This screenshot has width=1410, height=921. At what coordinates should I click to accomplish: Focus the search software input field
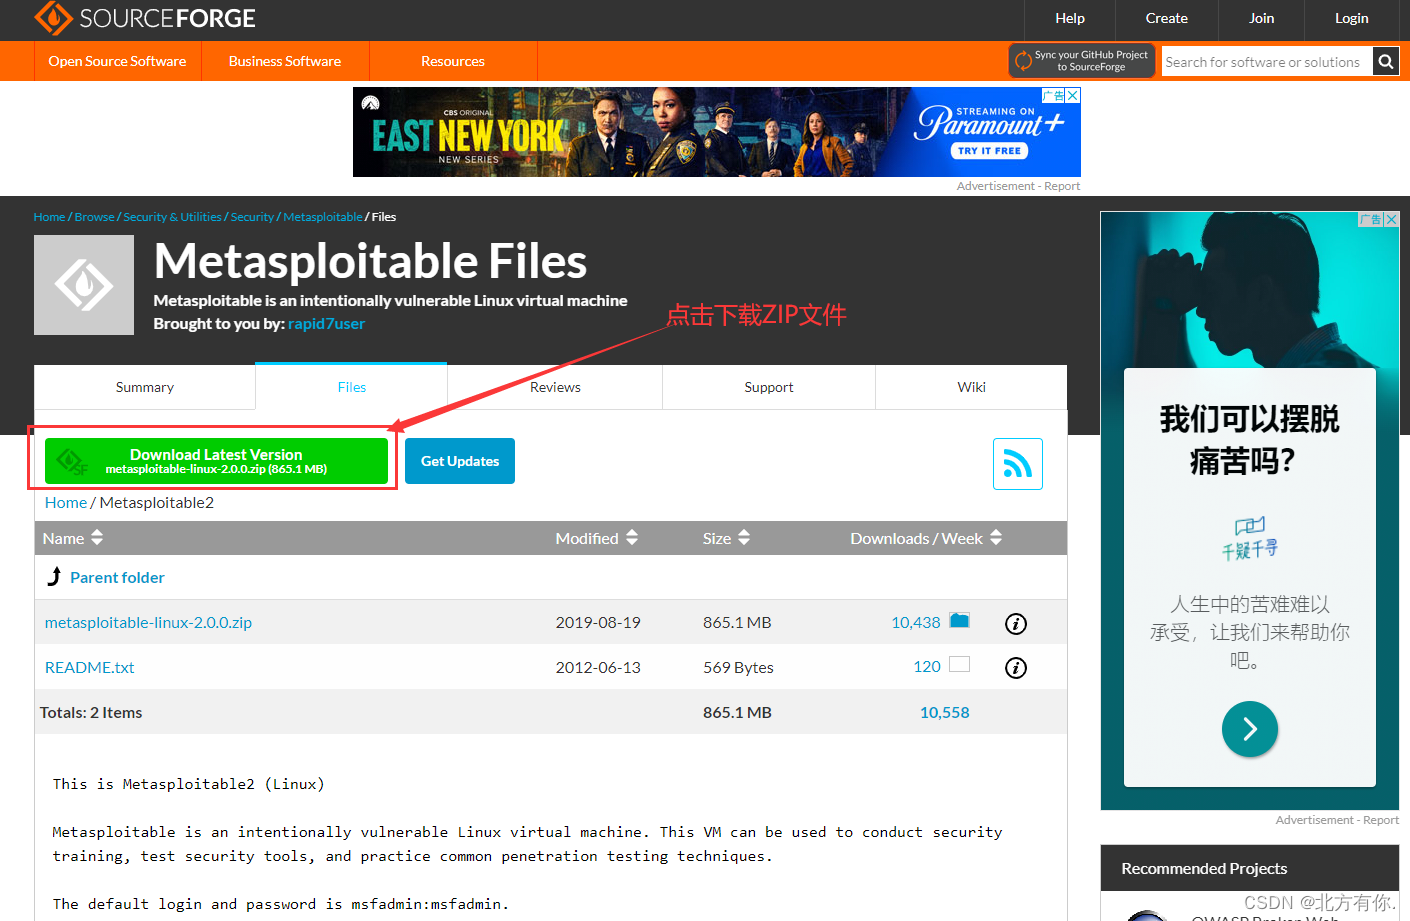1267,62
